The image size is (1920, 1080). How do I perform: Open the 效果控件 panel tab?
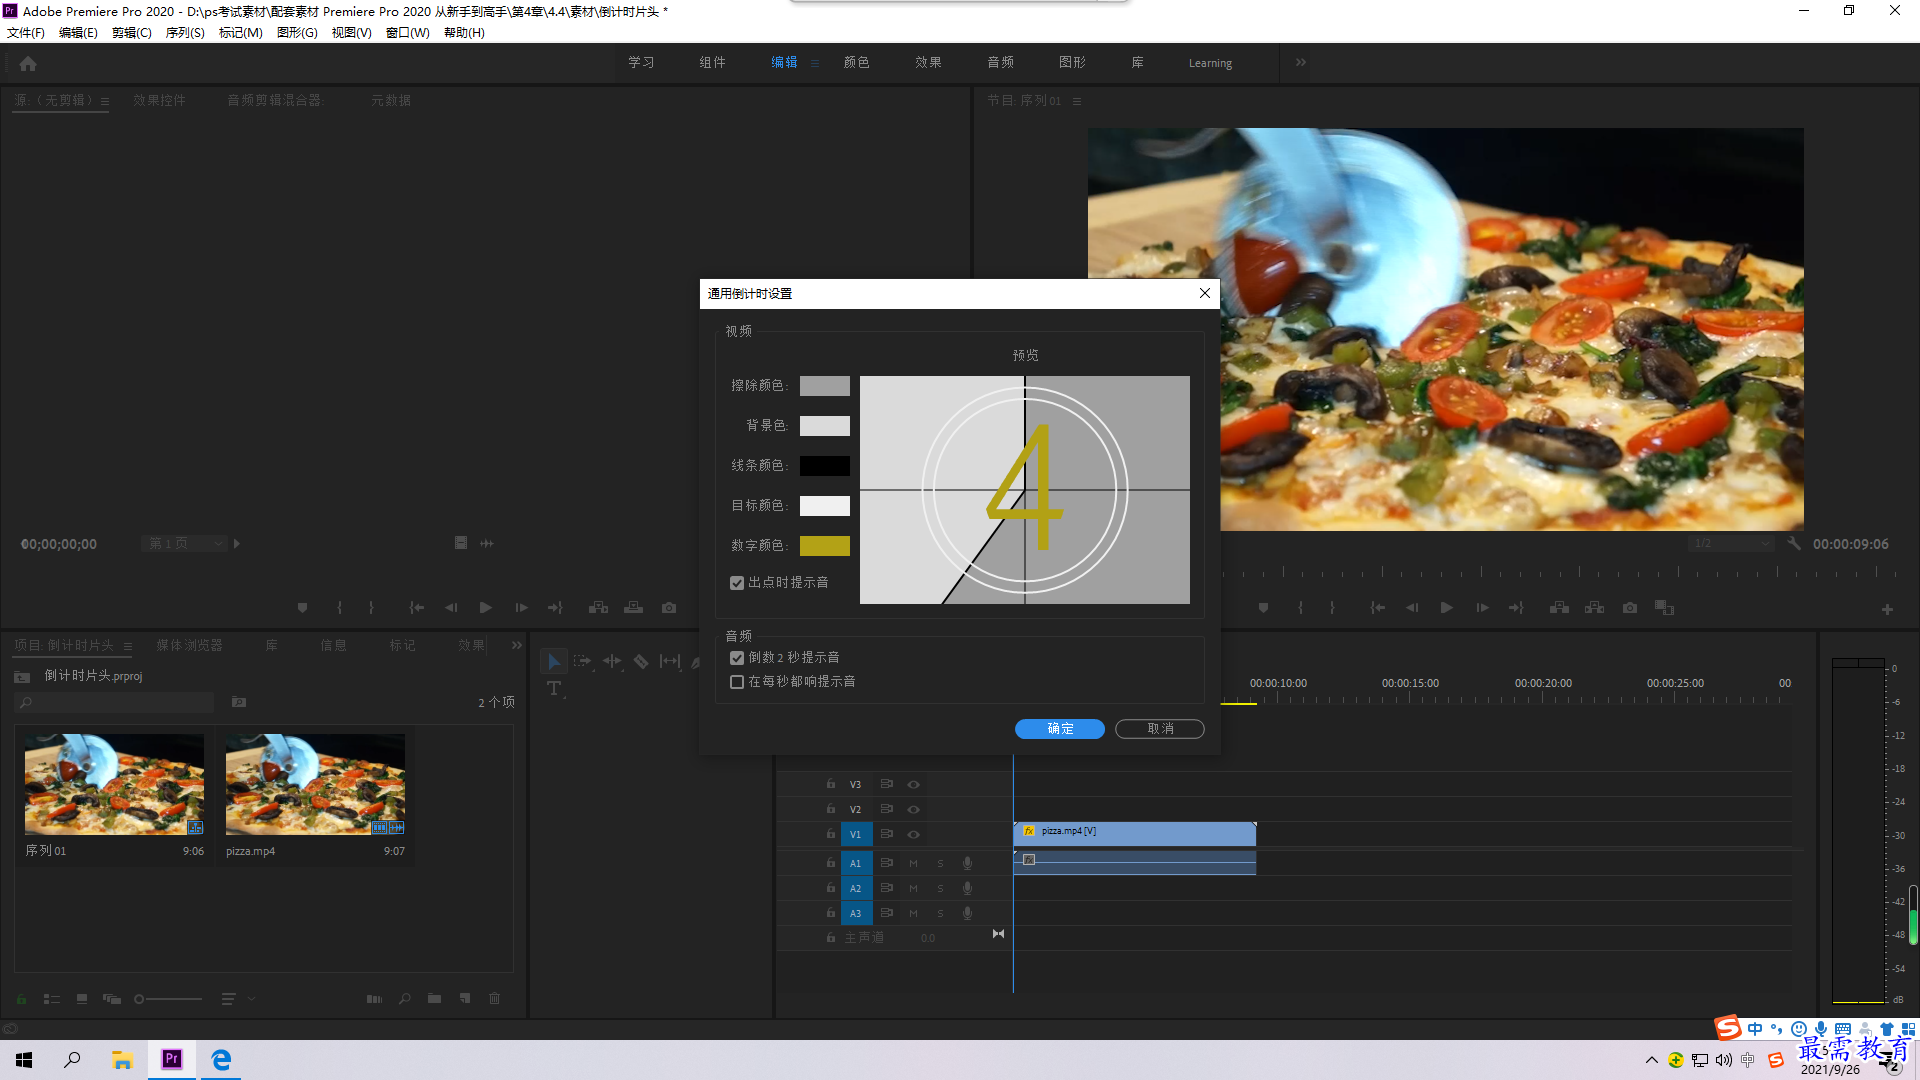[x=159, y=101]
